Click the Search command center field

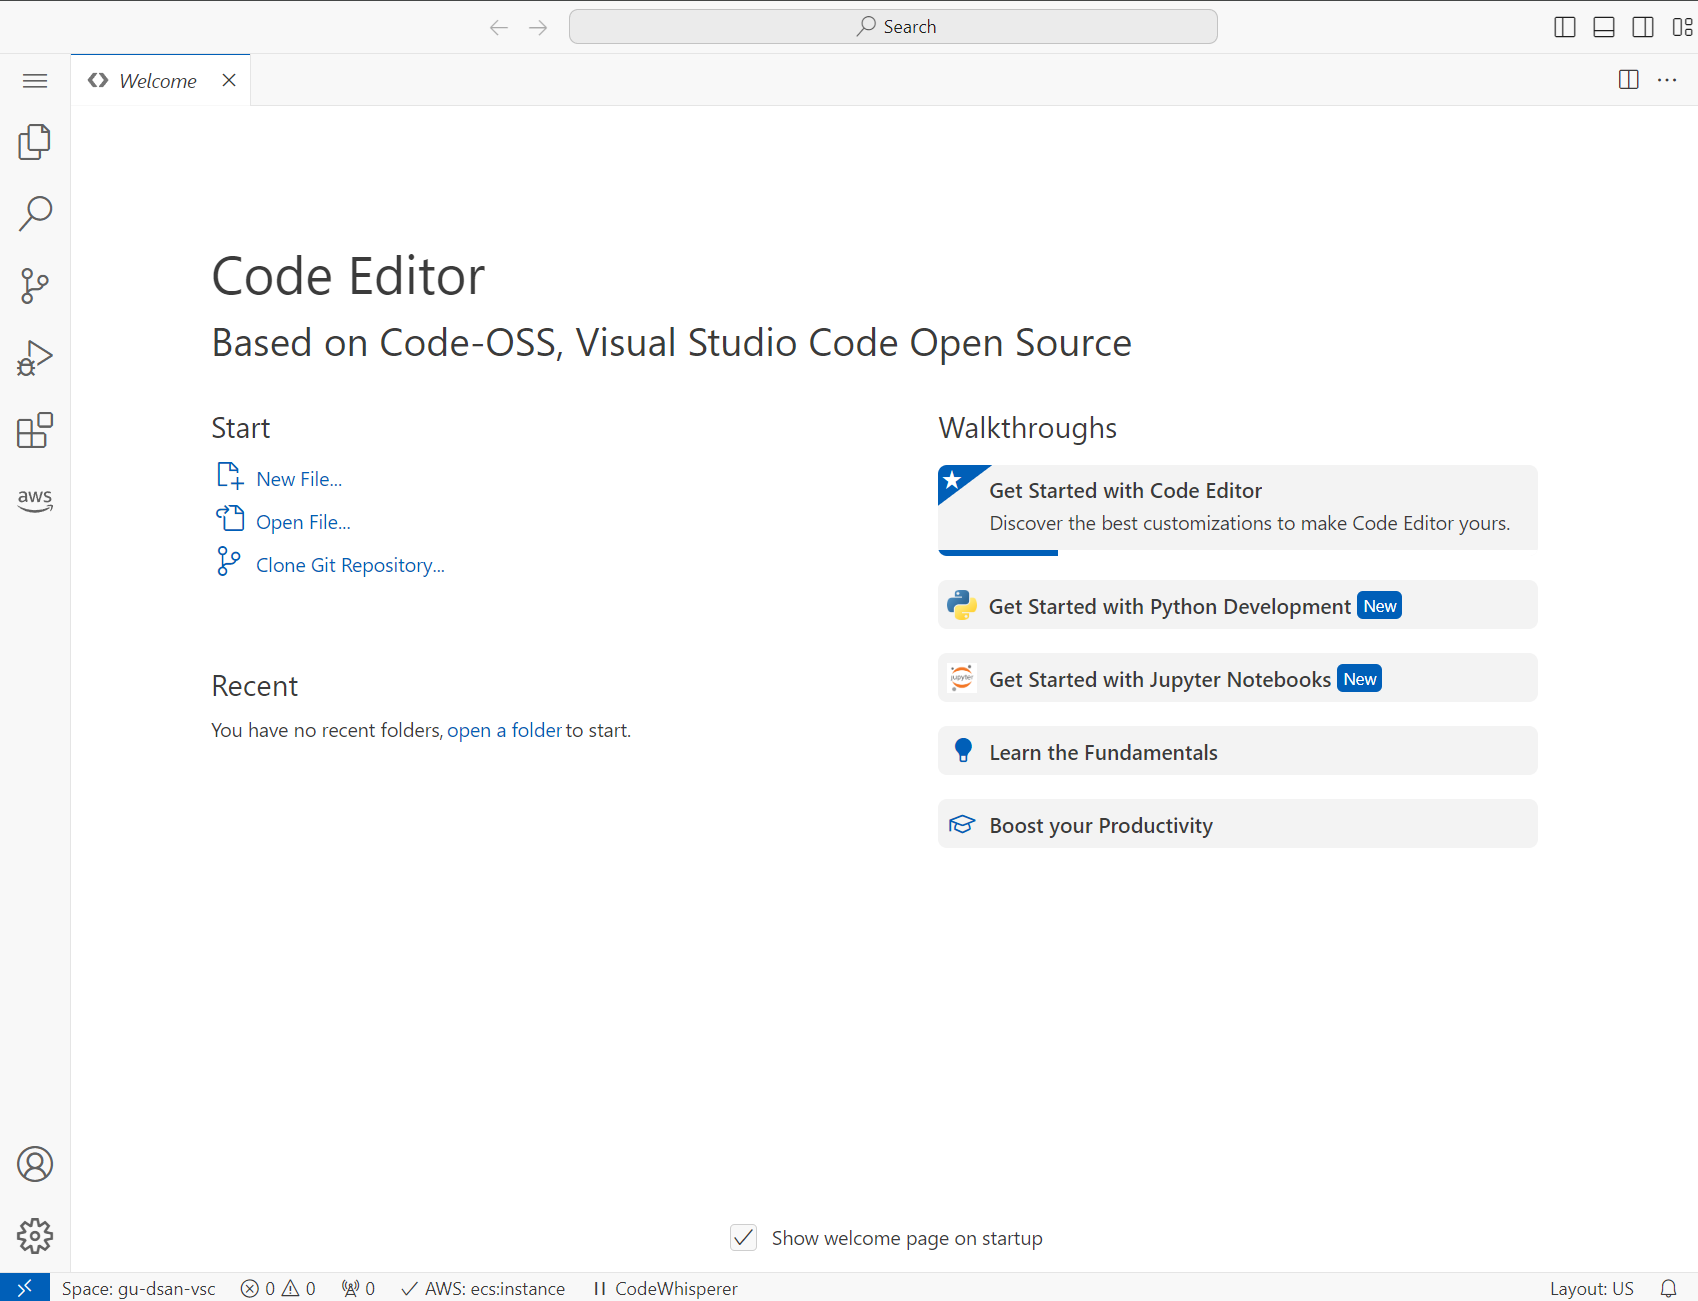tap(893, 27)
